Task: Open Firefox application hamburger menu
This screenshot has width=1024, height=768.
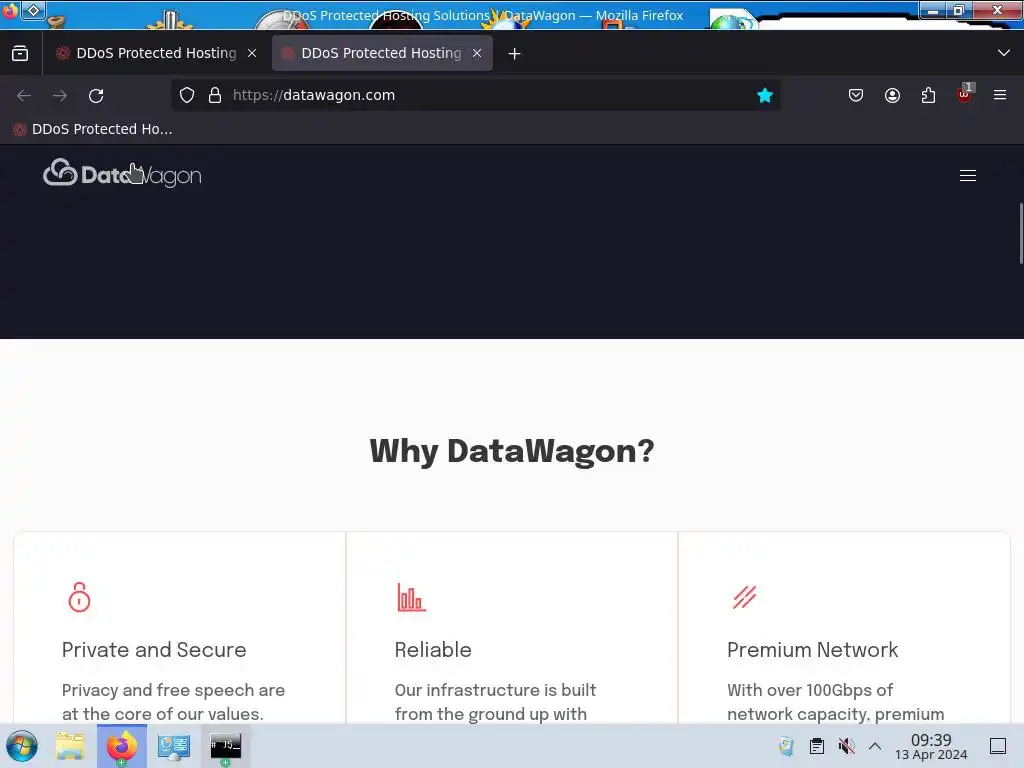Action: (x=1000, y=95)
